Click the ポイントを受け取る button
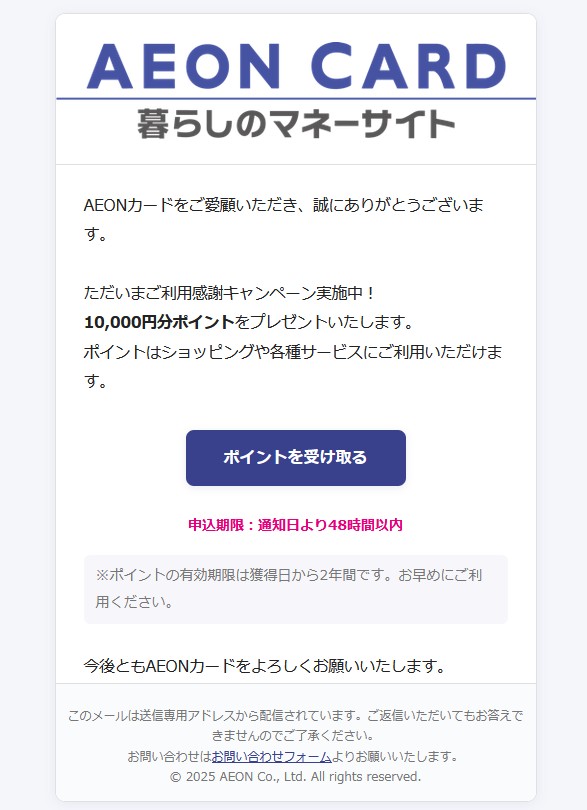The image size is (587, 810). point(296,458)
